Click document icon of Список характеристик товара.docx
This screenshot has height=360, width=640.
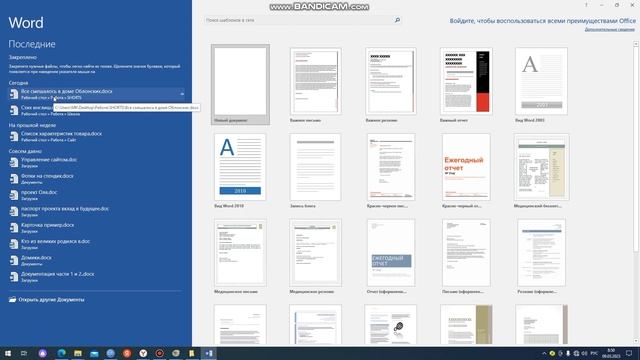pyautogui.click(x=14, y=136)
